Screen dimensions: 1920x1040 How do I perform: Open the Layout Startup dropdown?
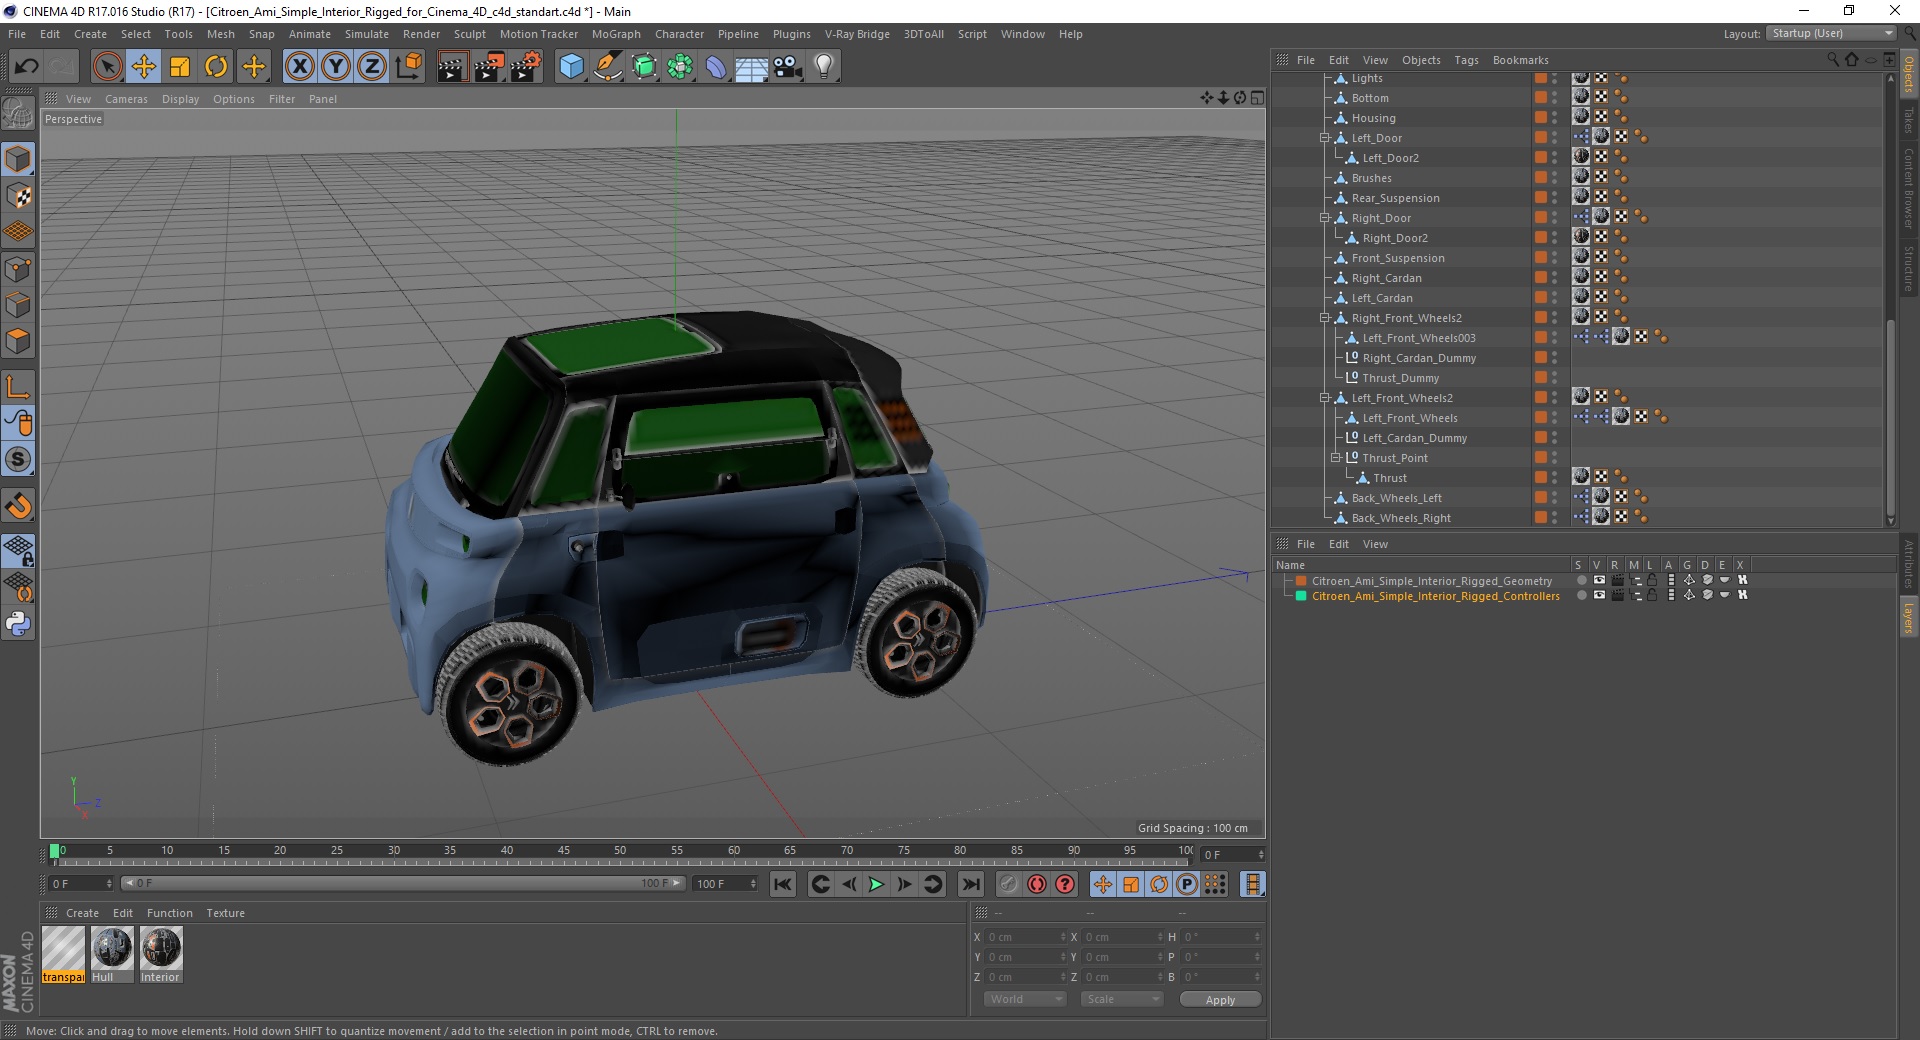1830,34
